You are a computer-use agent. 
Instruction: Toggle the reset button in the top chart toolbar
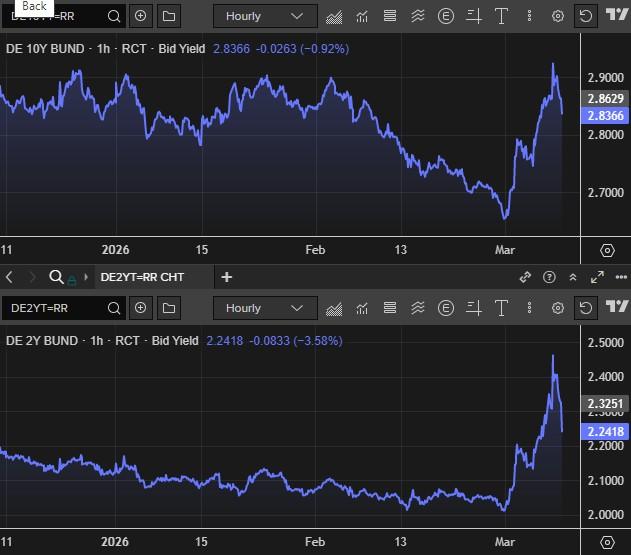point(586,16)
